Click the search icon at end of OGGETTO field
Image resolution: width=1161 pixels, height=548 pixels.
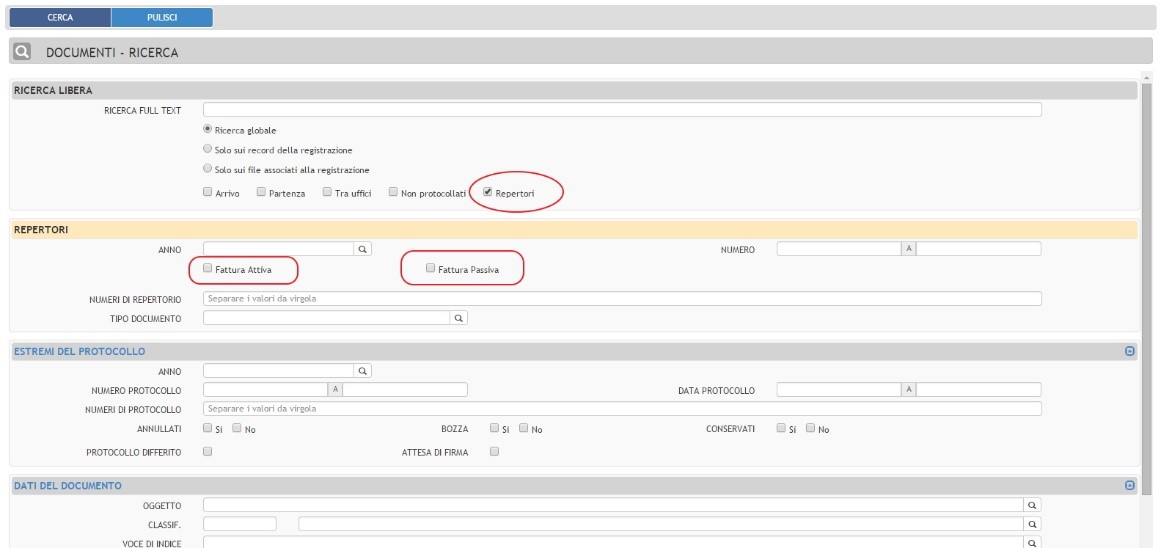click(1032, 506)
